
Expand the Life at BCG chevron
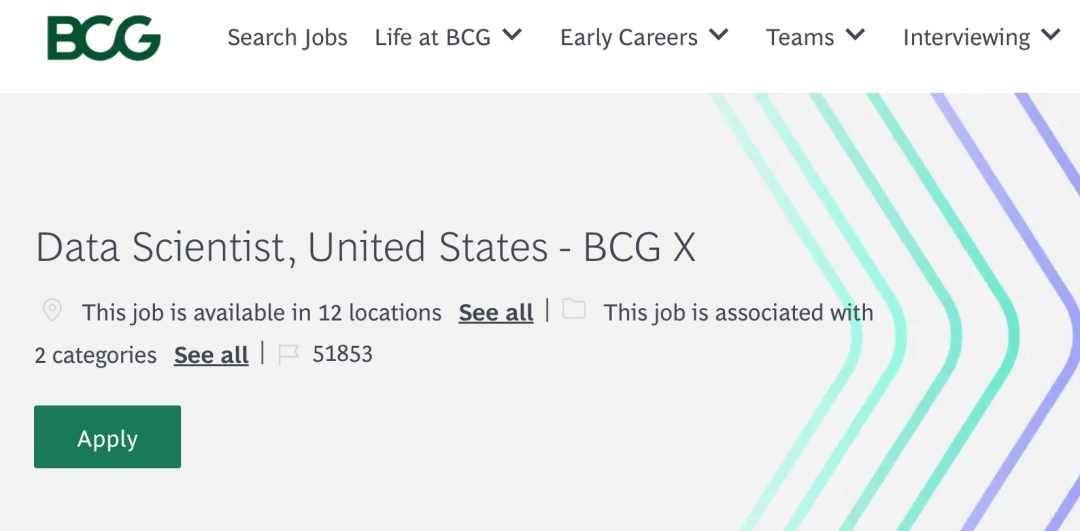click(x=512, y=34)
